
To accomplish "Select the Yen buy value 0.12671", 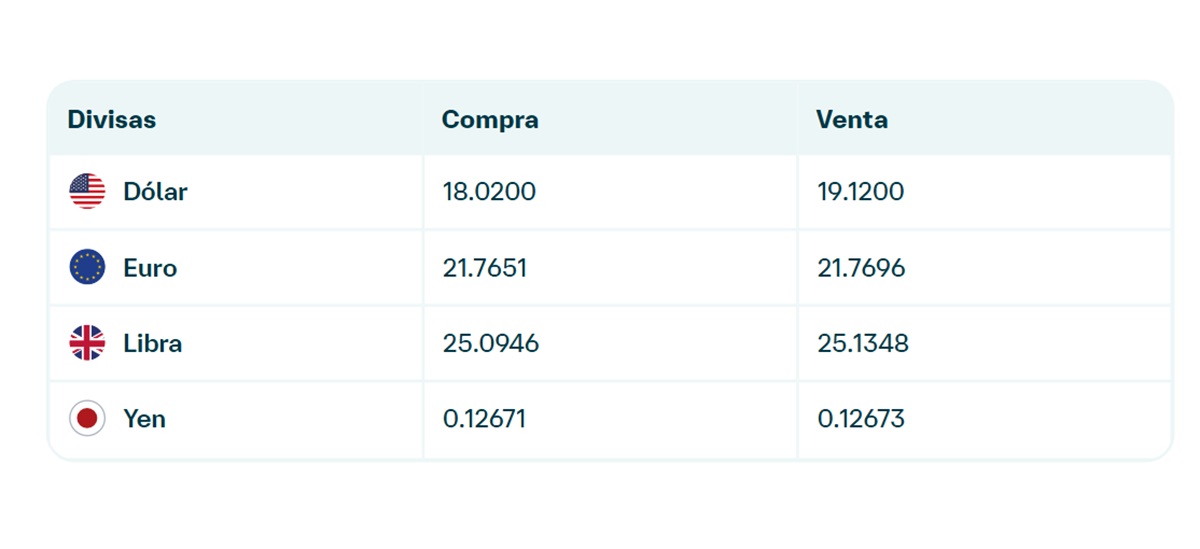I will click(x=484, y=419).
